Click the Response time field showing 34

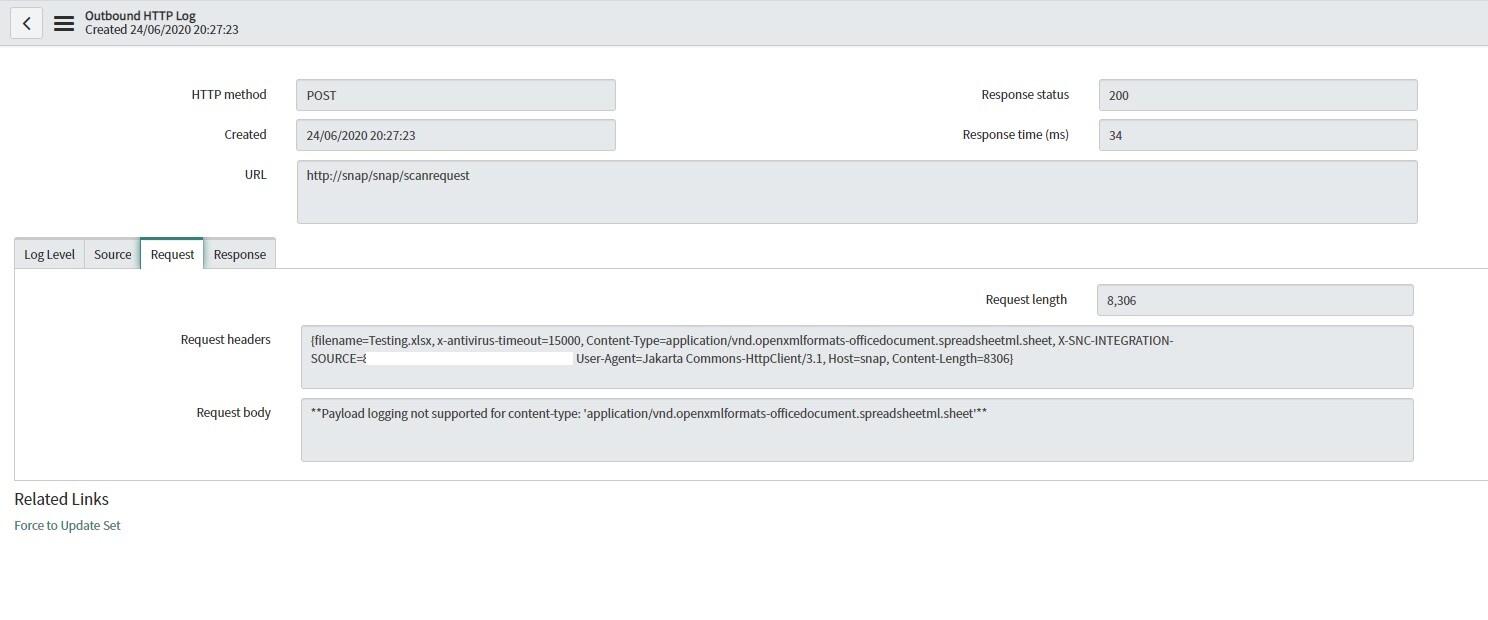point(1258,135)
